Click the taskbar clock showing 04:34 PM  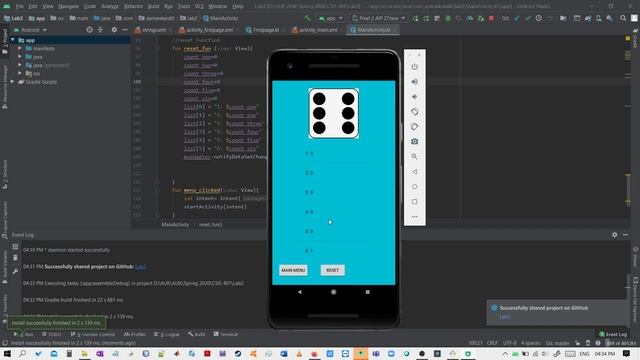pyautogui.click(x=604, y=354)
